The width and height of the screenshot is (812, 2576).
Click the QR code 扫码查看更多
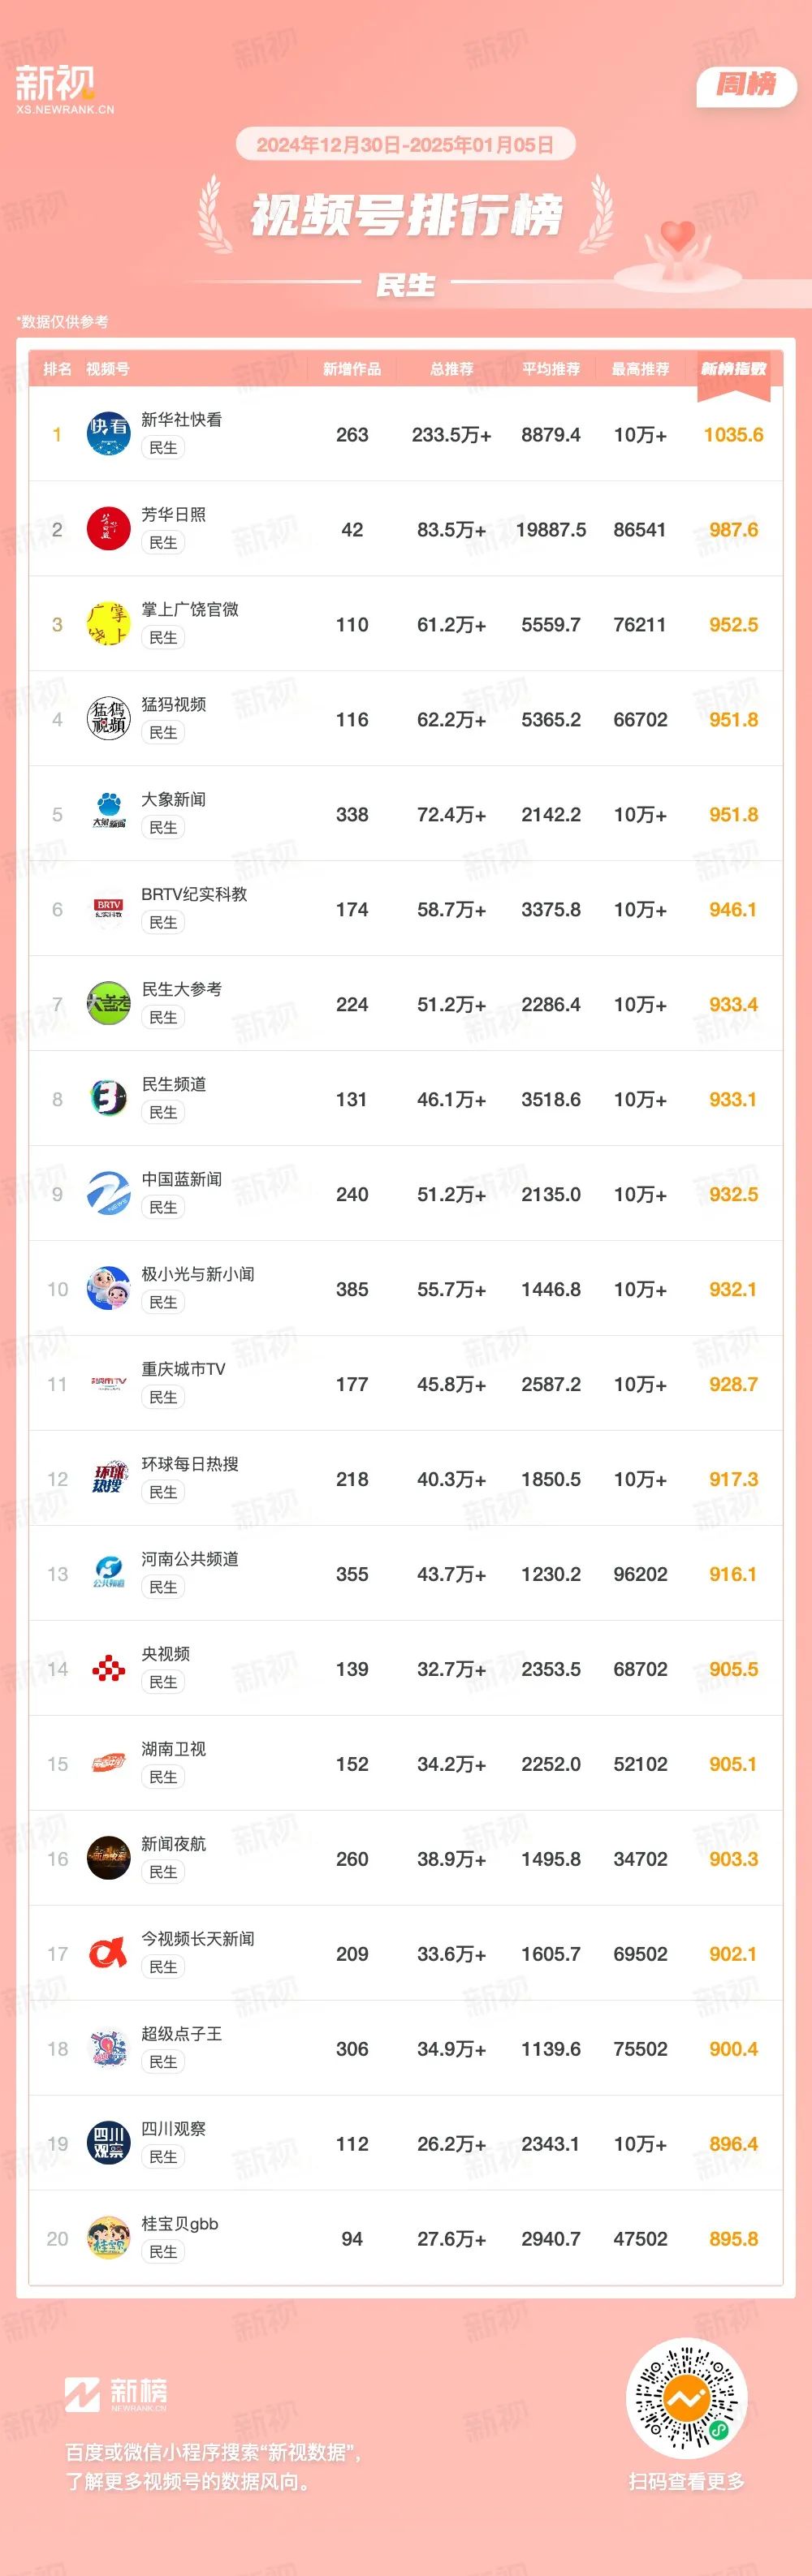(x=686, y=2399)
